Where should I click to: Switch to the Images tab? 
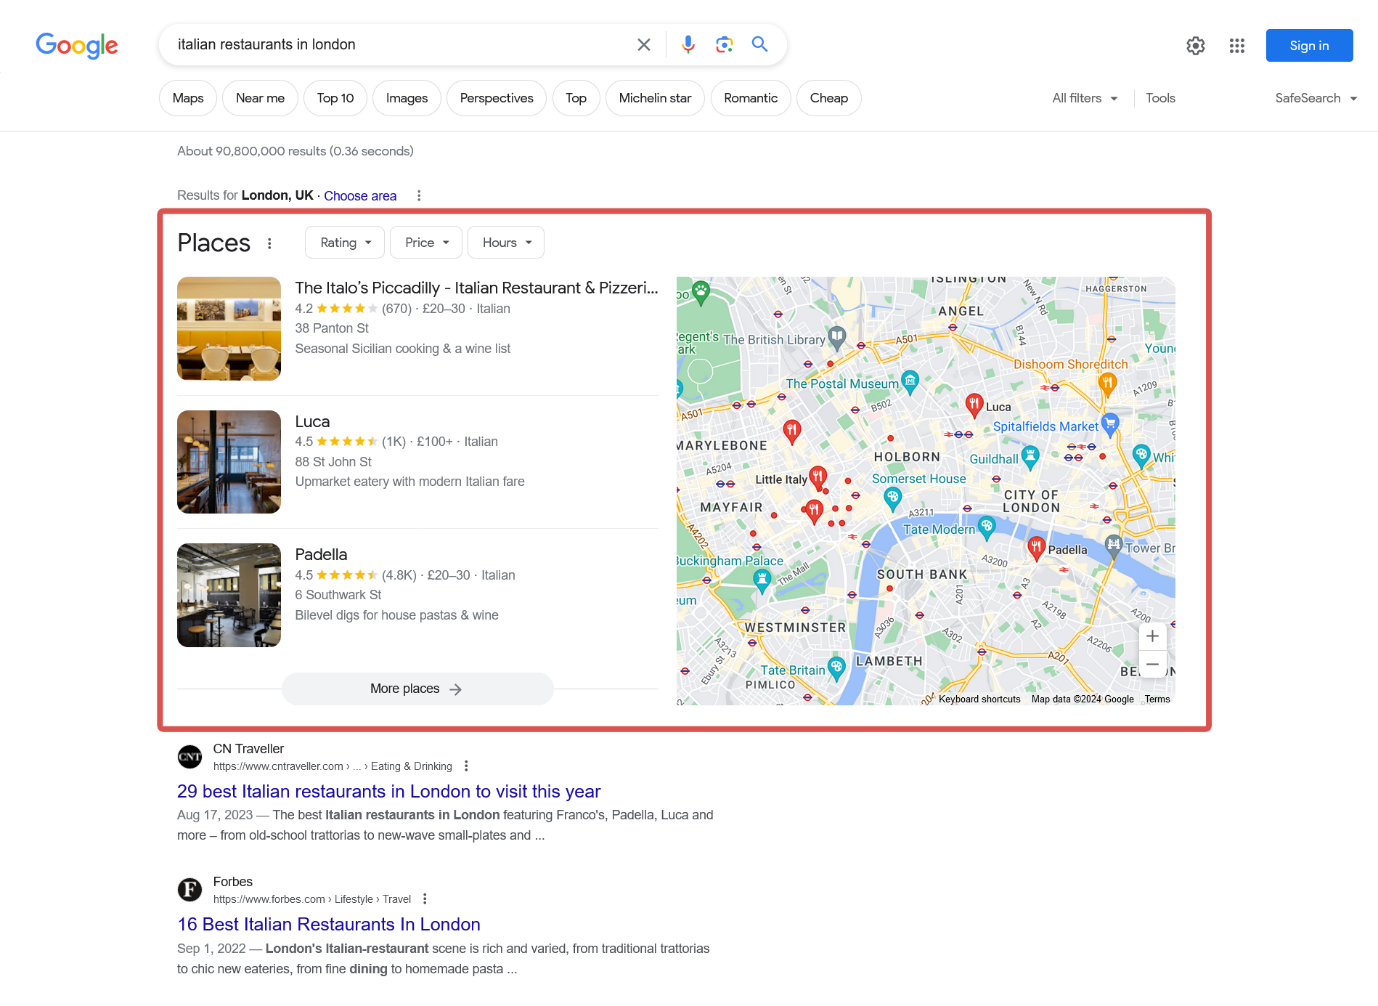[x=406, y=98]
